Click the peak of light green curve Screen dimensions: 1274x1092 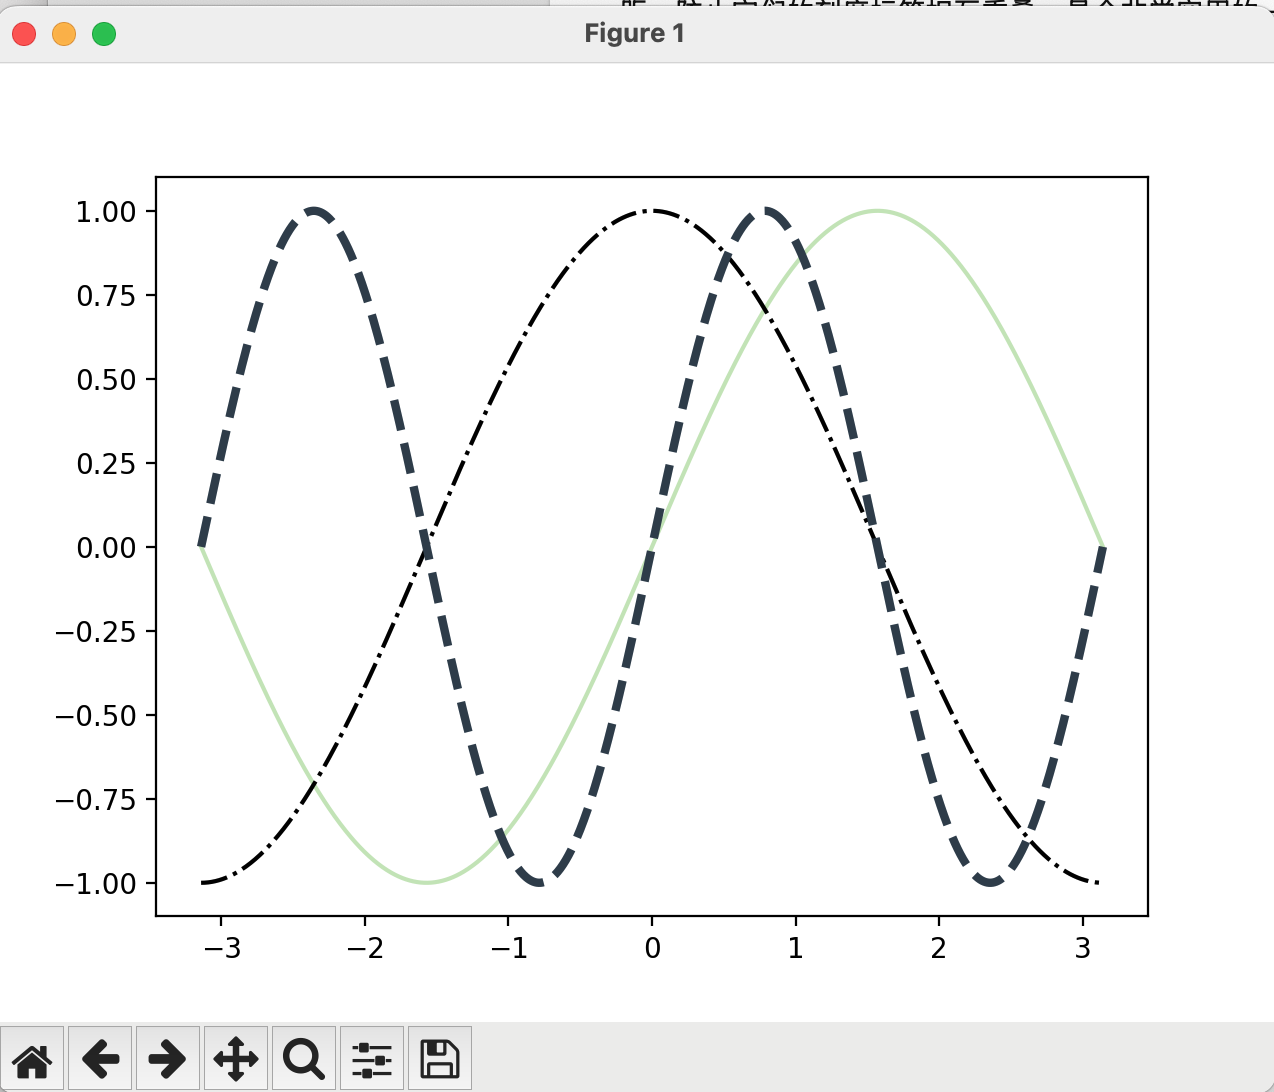[877, 211]
